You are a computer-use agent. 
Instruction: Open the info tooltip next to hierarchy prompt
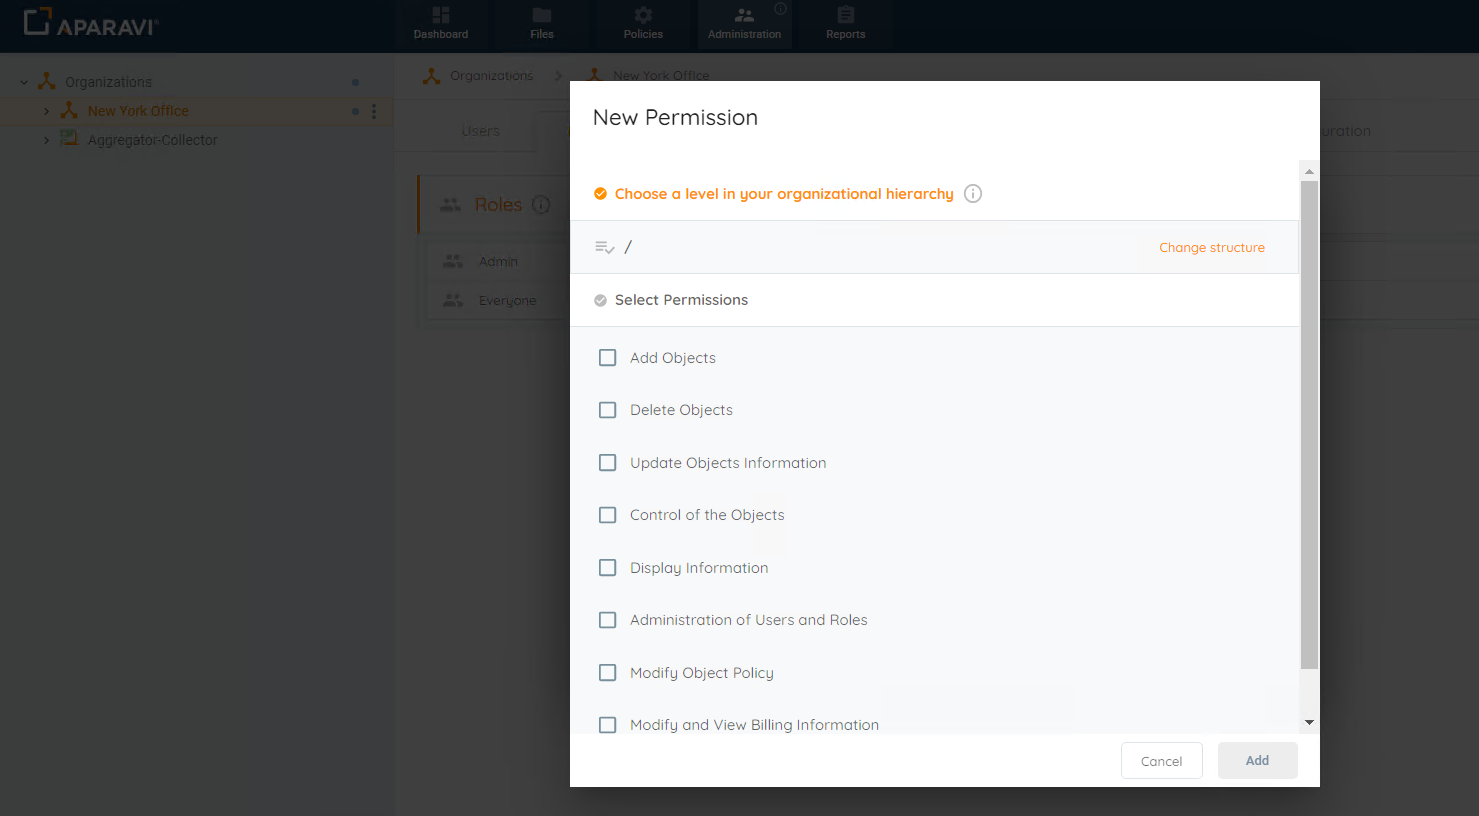pyautogui.click(x=972, y=193)
